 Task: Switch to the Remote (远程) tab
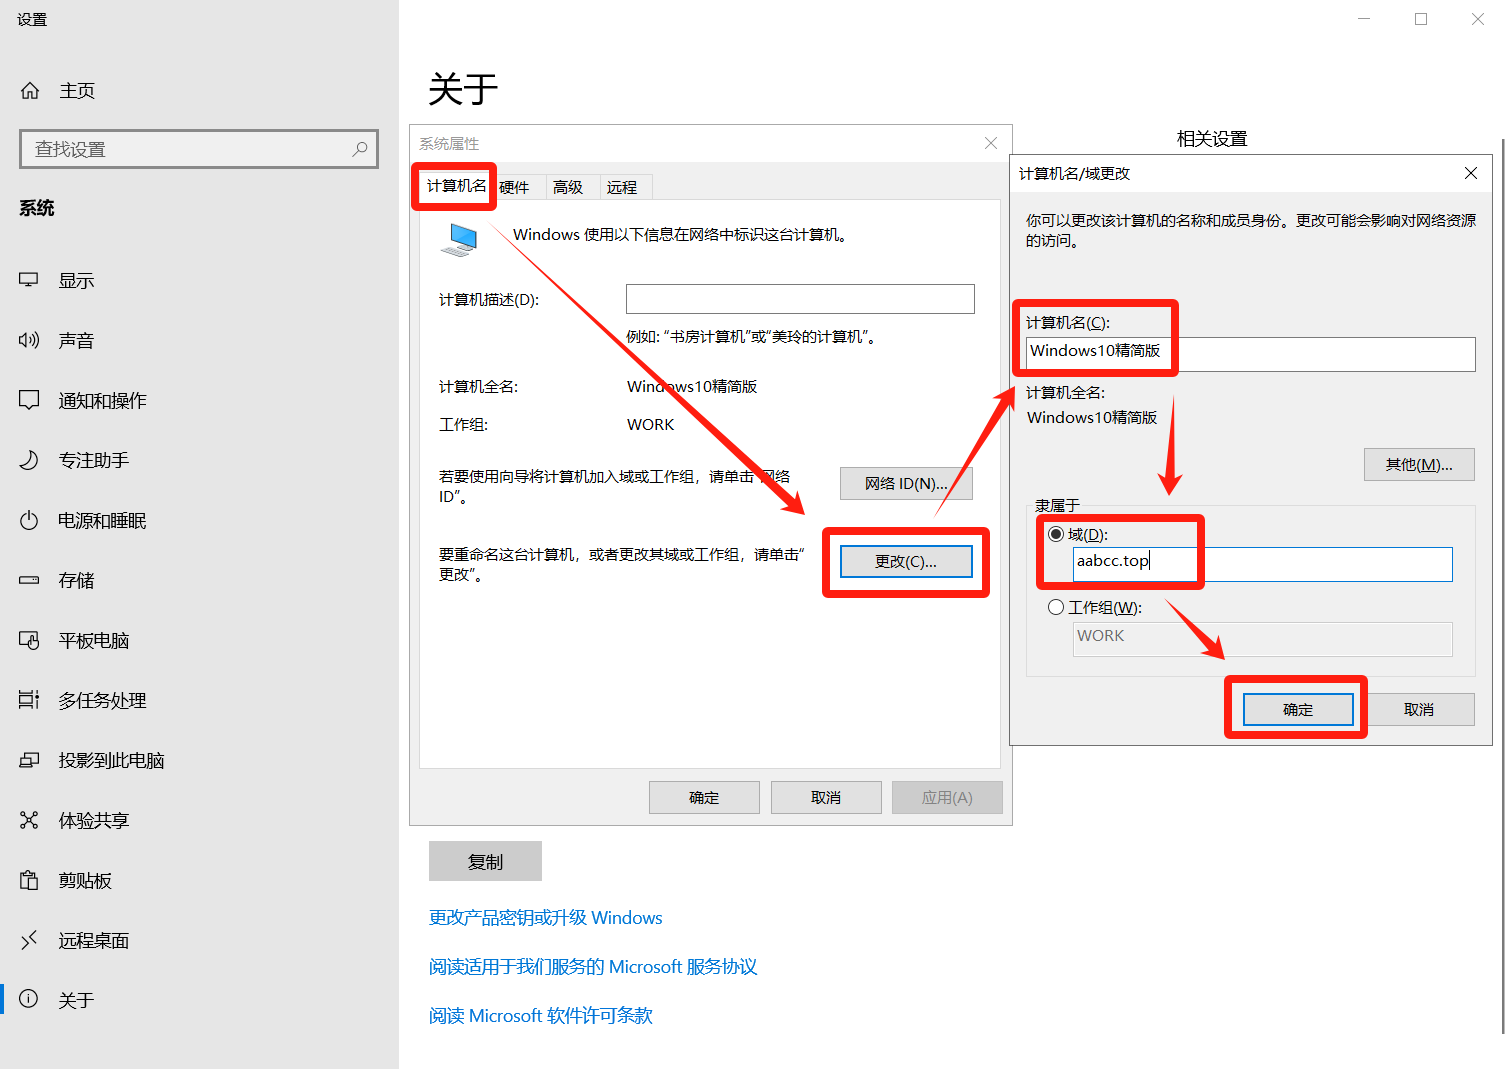pyautogui.click(x=622, y=187)
